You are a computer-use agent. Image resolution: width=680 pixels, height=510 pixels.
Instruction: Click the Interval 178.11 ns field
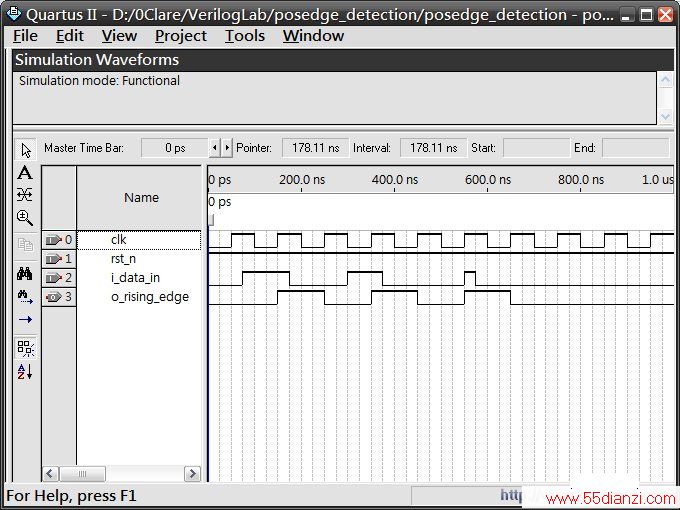pyautogui.click(x=433, y=148)
